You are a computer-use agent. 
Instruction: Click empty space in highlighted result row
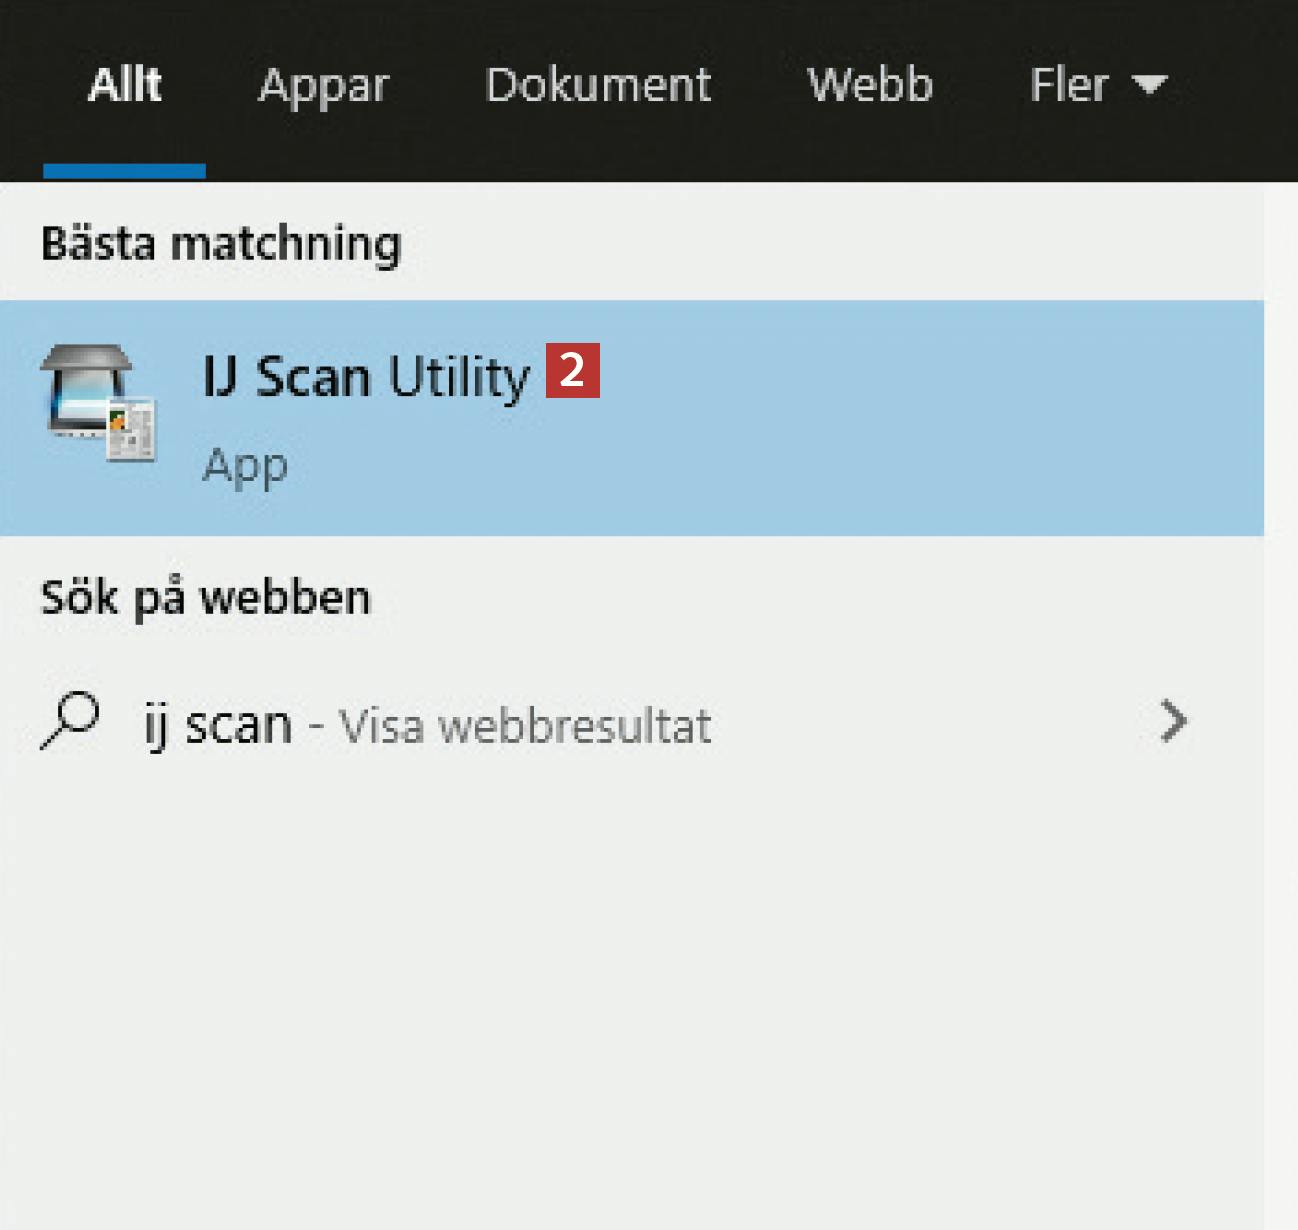click(x=900, y=418)
